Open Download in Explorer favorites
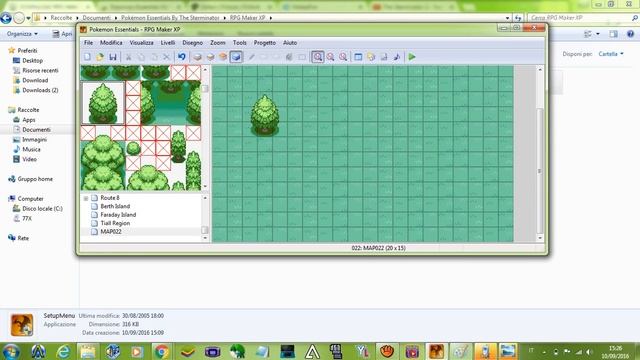This screenshot has width=640, height=360. coord(35,80)
